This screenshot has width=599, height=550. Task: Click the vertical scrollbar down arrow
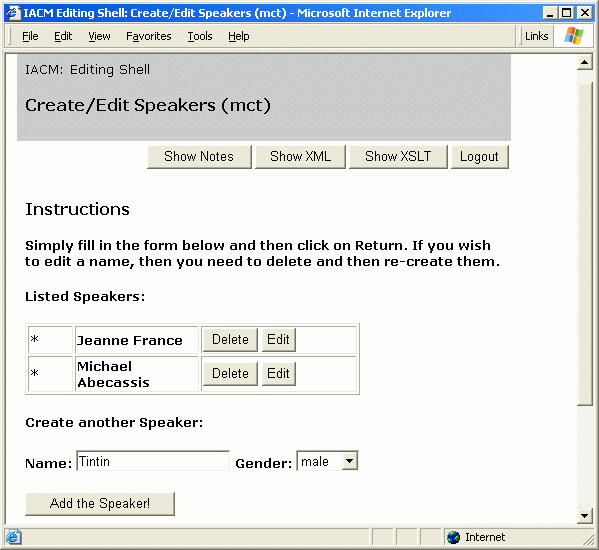coord(584,516)
